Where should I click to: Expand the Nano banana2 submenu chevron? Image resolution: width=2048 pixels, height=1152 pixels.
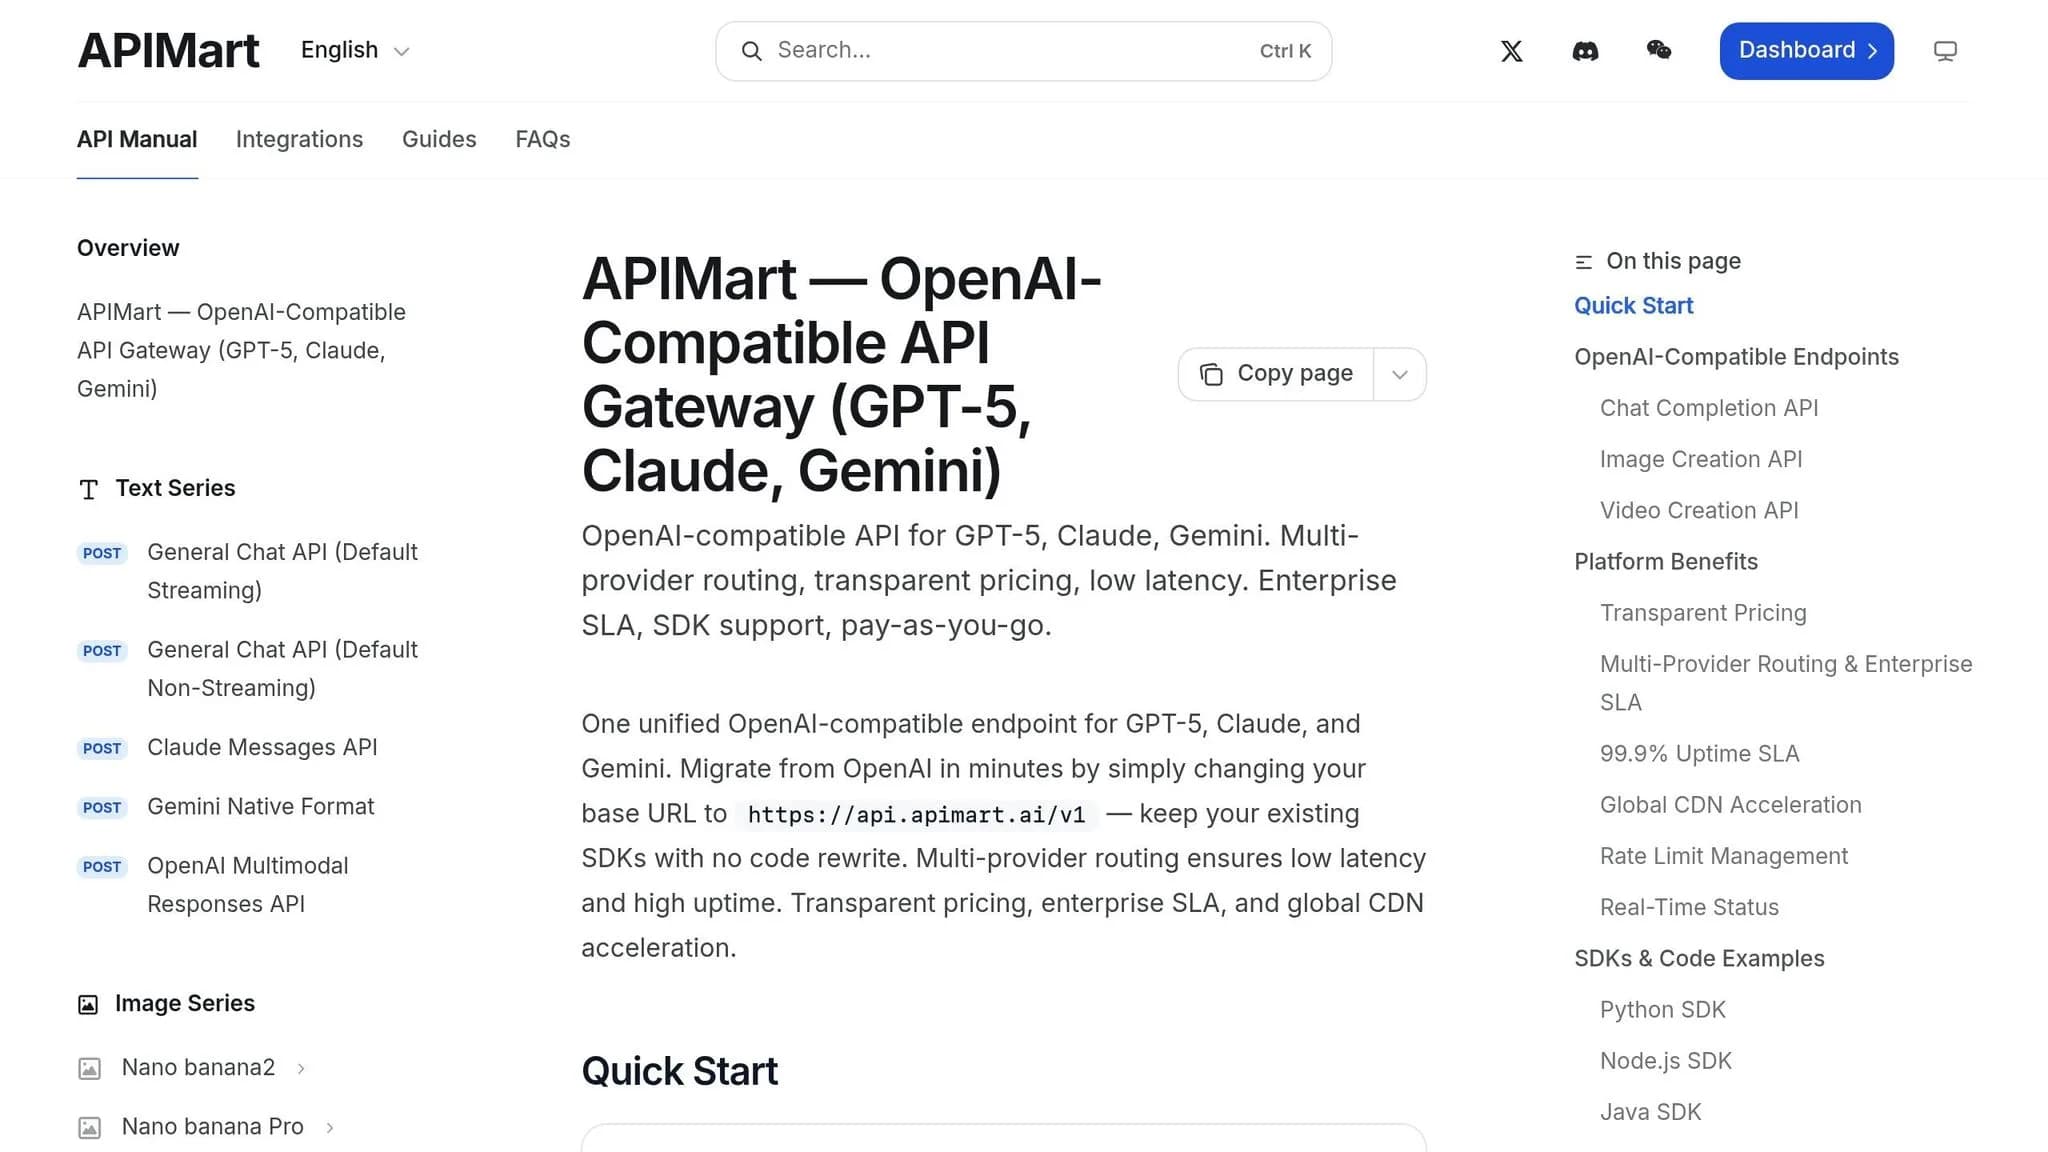click(x=301, y=1068)
